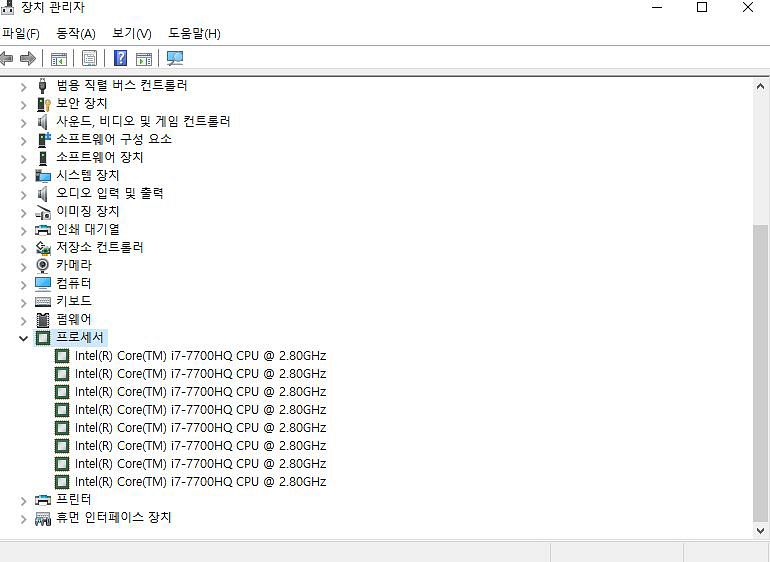Click the 이미징 장치 scanner icon
This screenshot has width=770, height=562.
[43, 212]
